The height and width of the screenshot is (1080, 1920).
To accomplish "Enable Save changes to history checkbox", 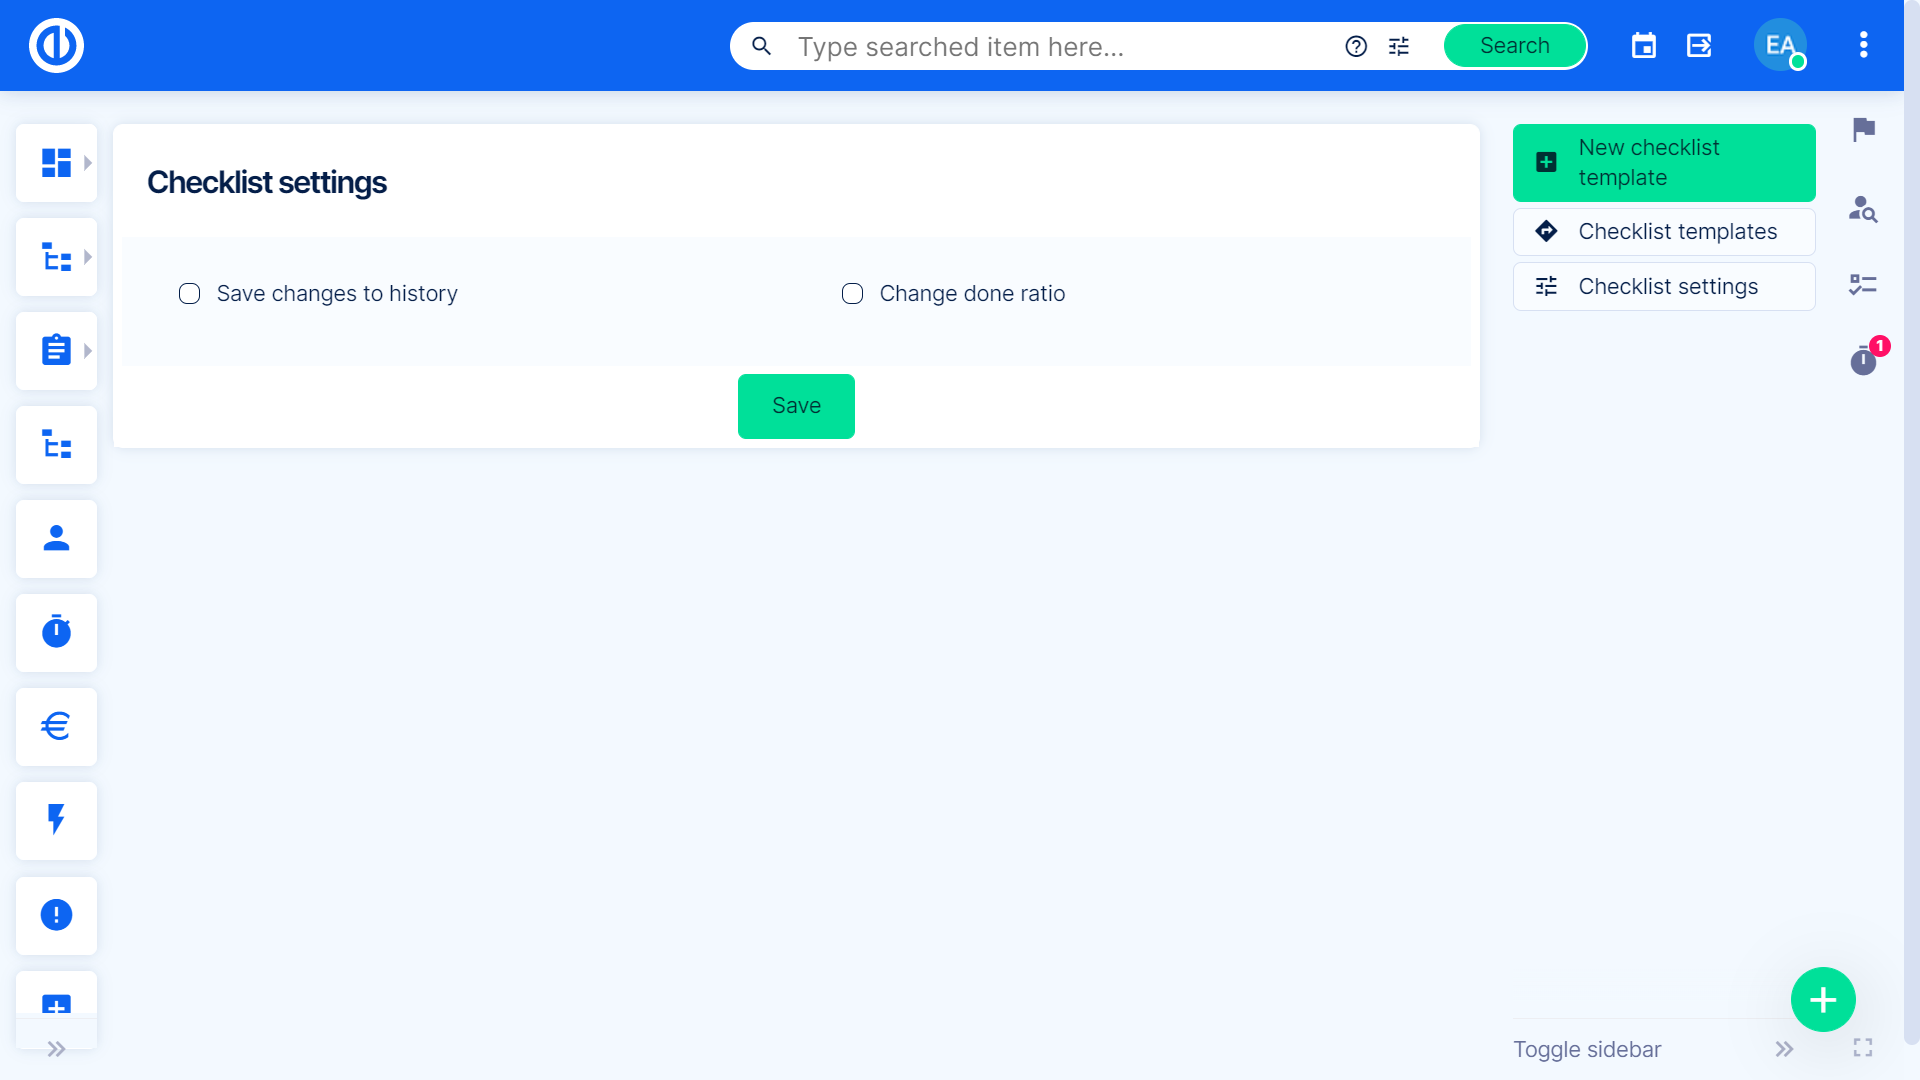I will [189, 293].
